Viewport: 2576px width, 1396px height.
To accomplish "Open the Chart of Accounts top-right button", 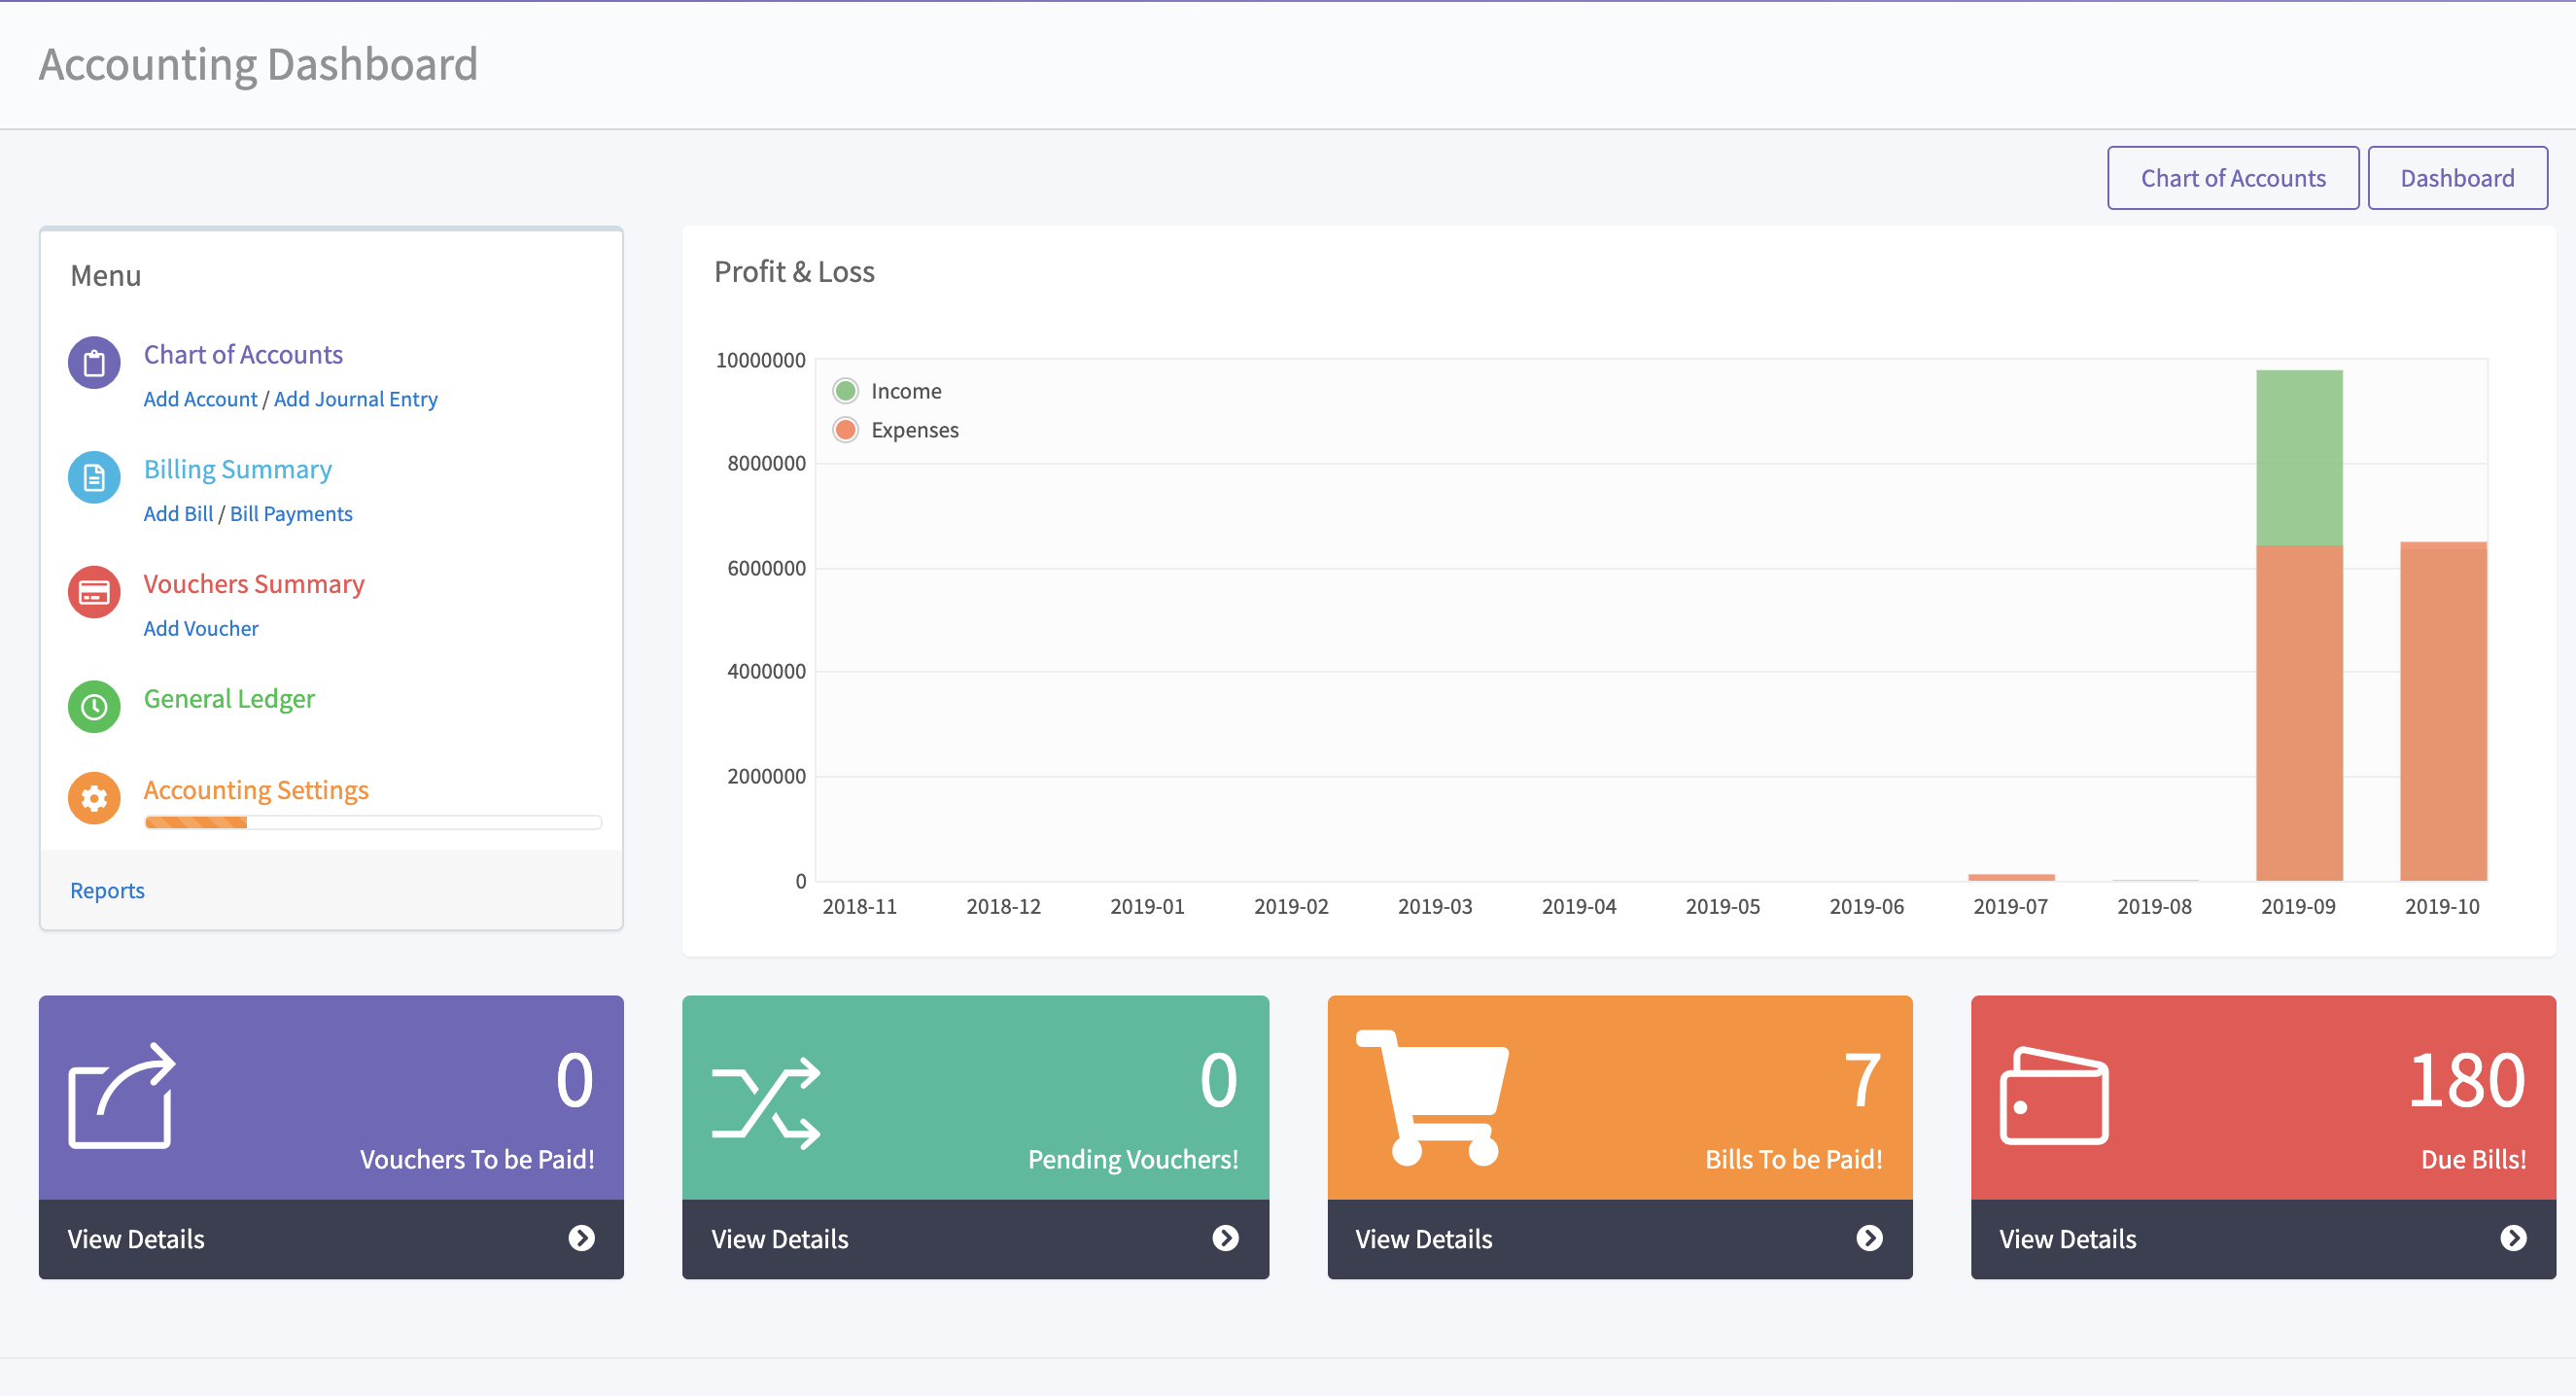I will coord(2232,178).
